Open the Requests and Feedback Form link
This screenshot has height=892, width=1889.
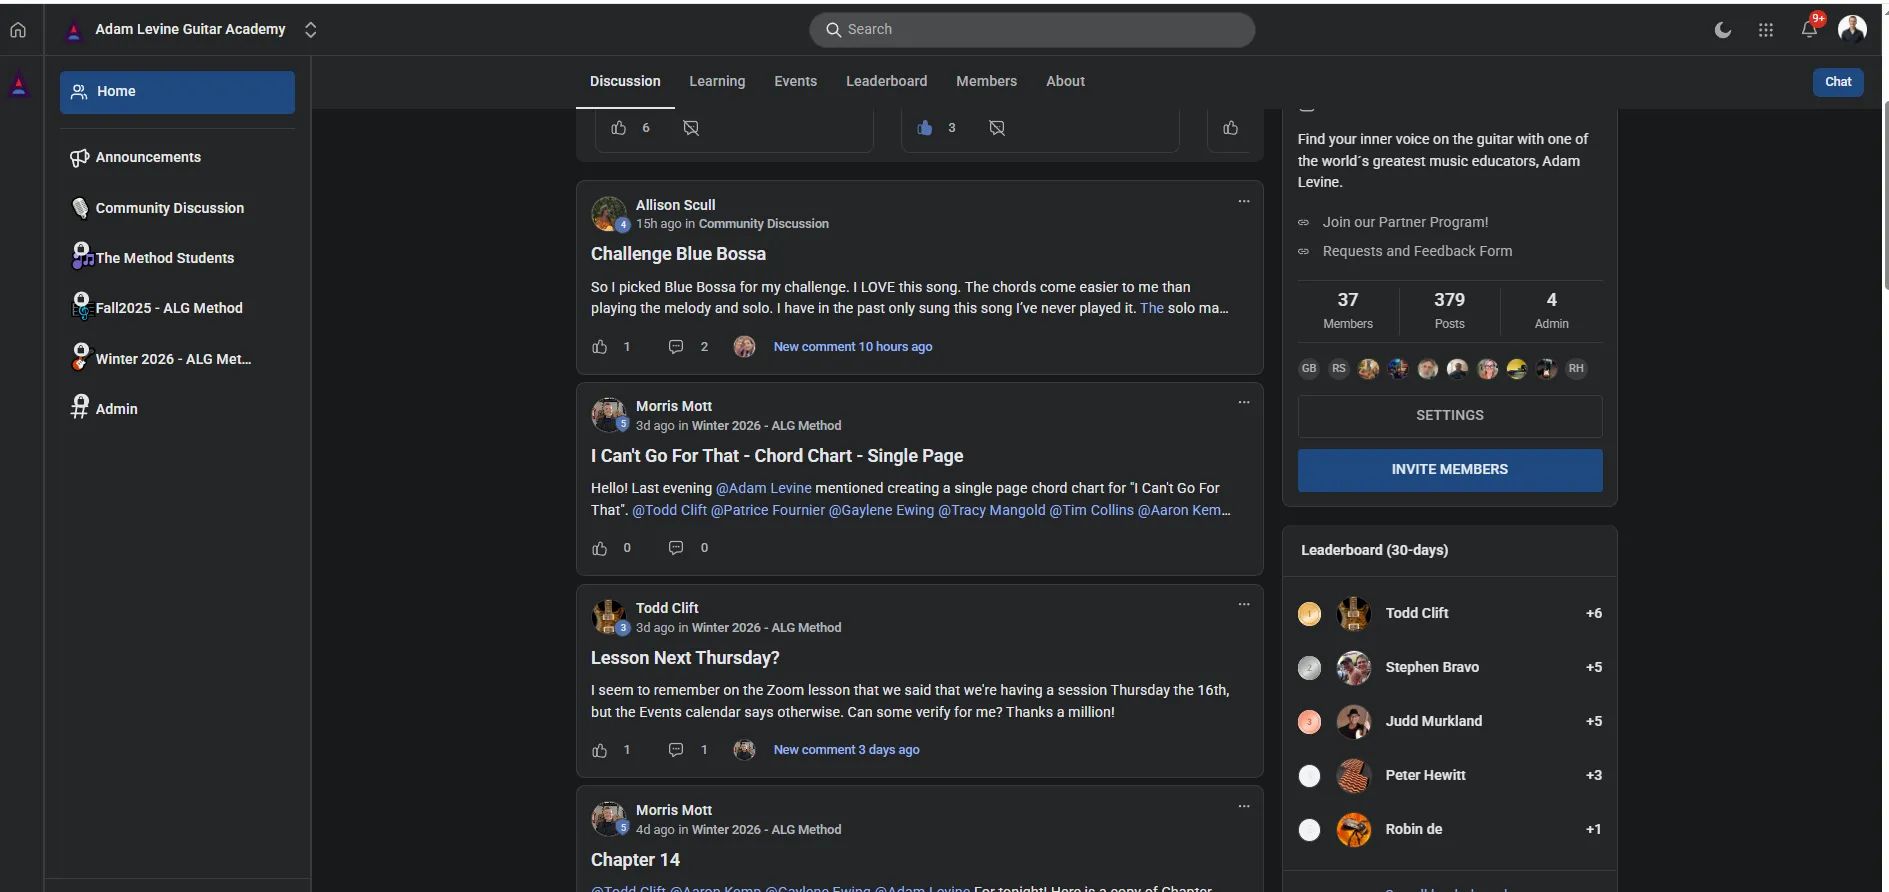pos(1417,251)
